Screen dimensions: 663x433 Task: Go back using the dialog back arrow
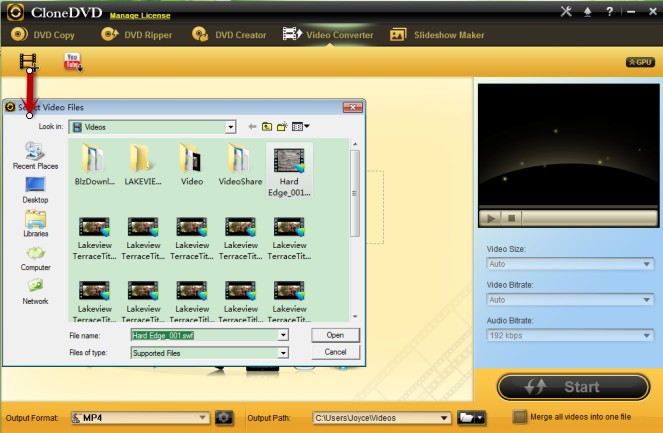[x=252, y=126]
